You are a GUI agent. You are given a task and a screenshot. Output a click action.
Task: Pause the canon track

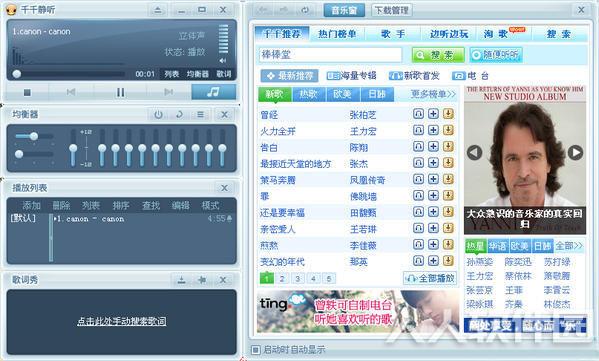pyautogui.click(x=120, y=92)
